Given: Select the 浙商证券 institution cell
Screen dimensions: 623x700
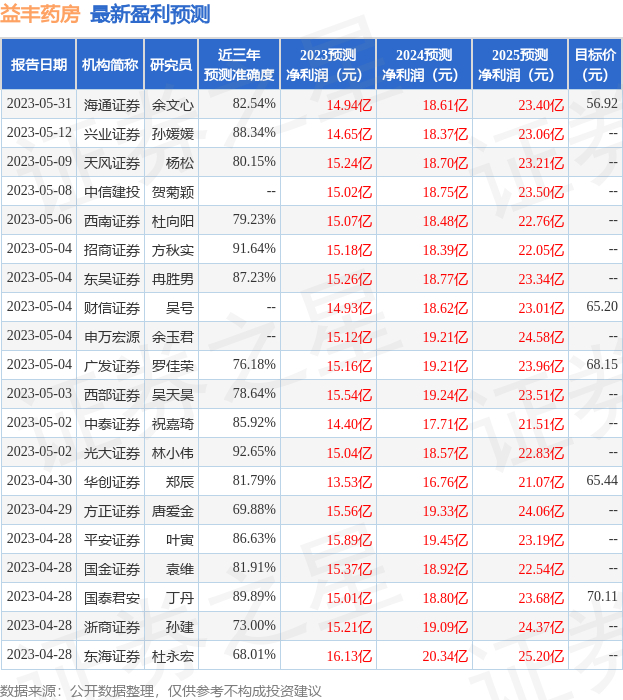Looking at the screenshot, I should (x=112, y=627).
